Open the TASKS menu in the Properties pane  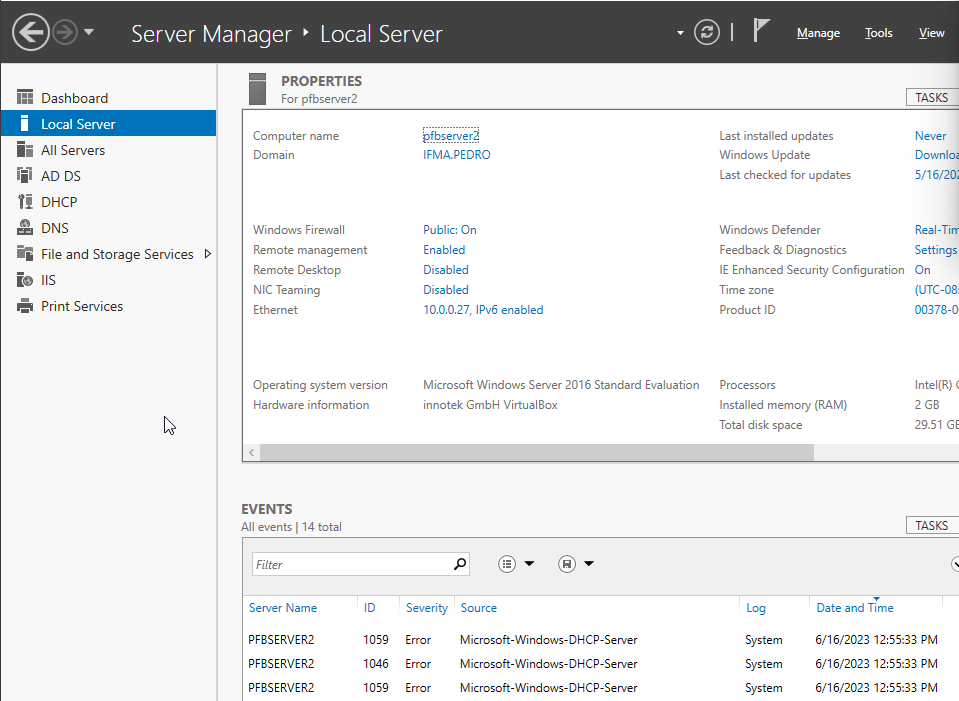930,97
